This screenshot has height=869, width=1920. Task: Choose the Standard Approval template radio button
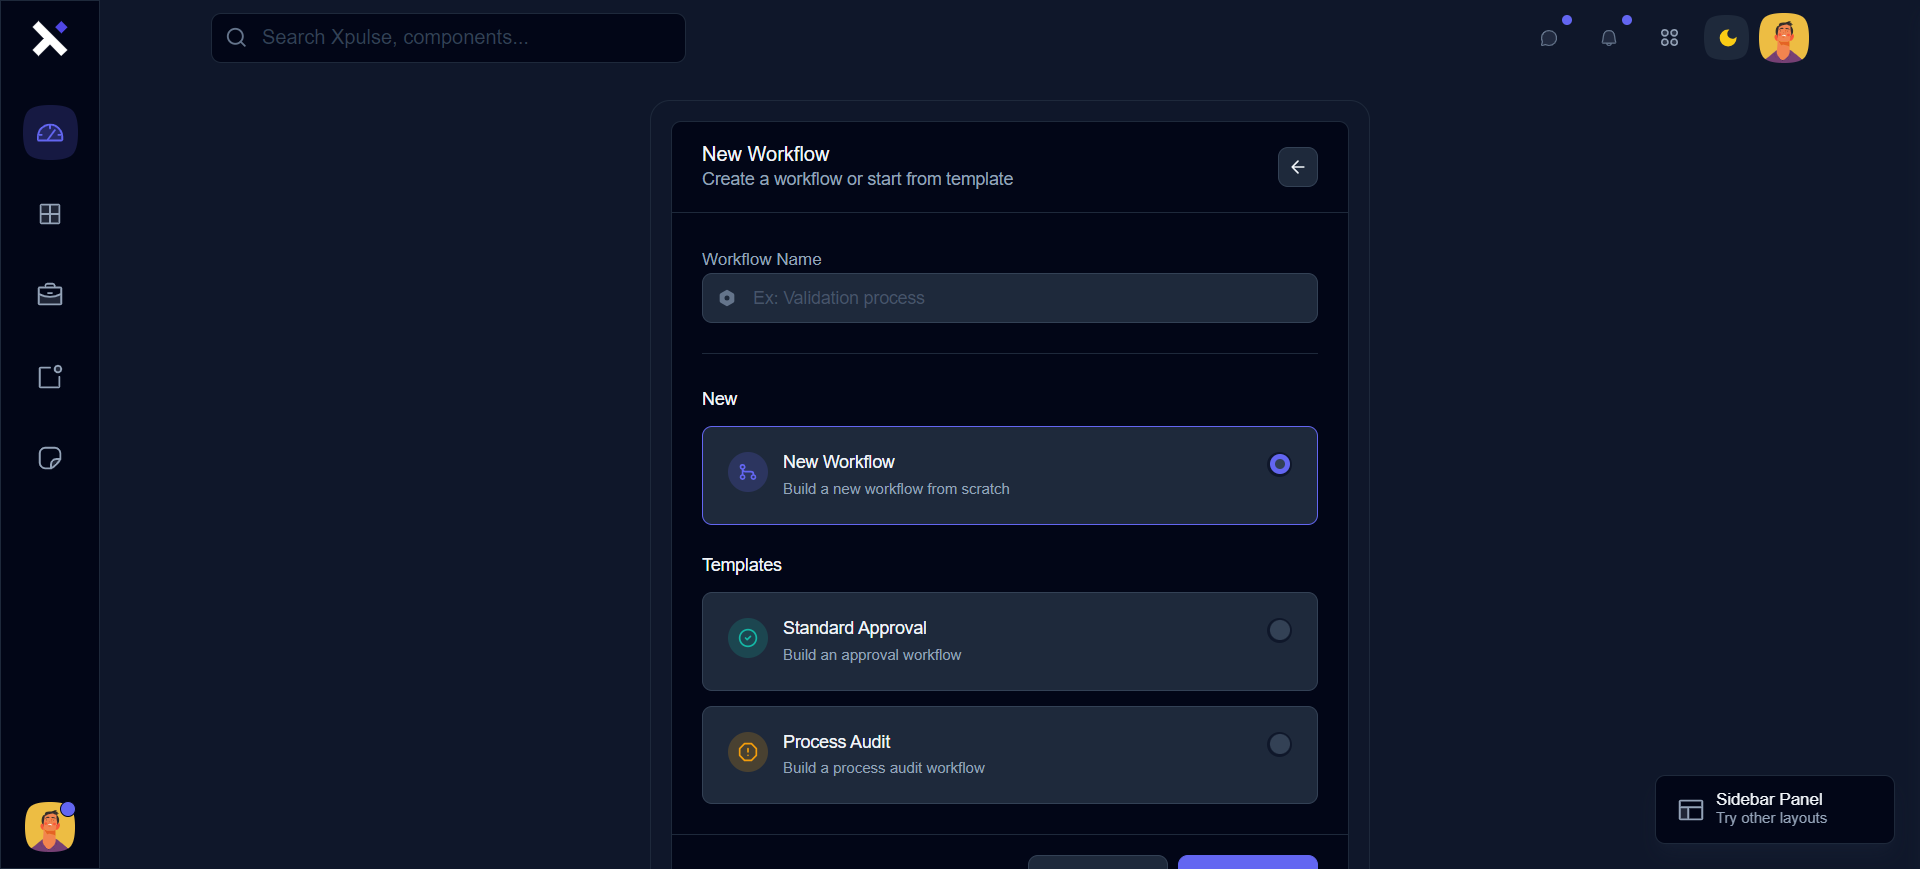(1279, 630)
